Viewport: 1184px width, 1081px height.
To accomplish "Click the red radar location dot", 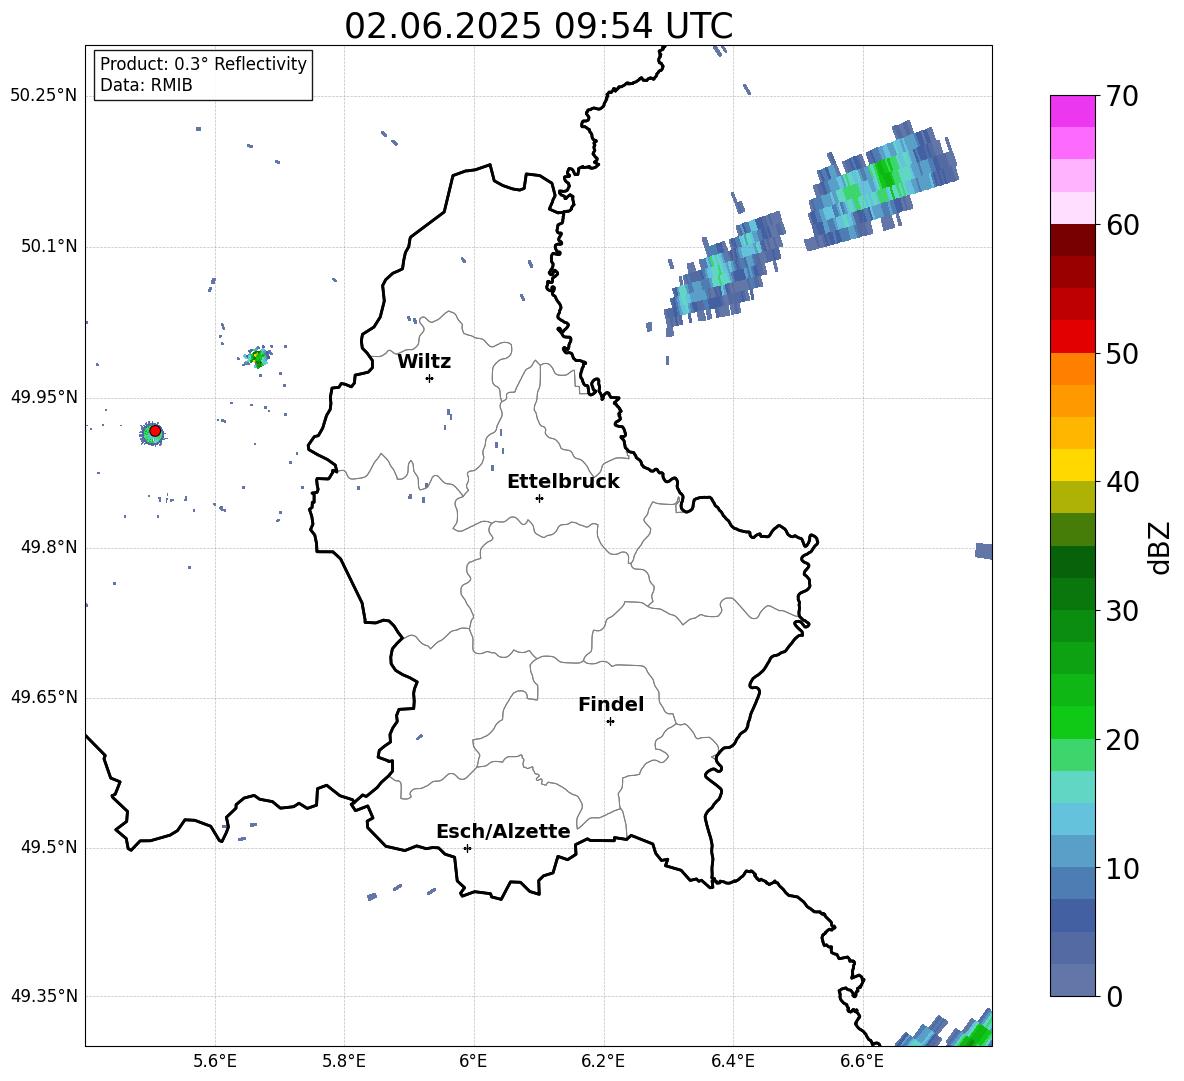I will (x=155, y=431).
